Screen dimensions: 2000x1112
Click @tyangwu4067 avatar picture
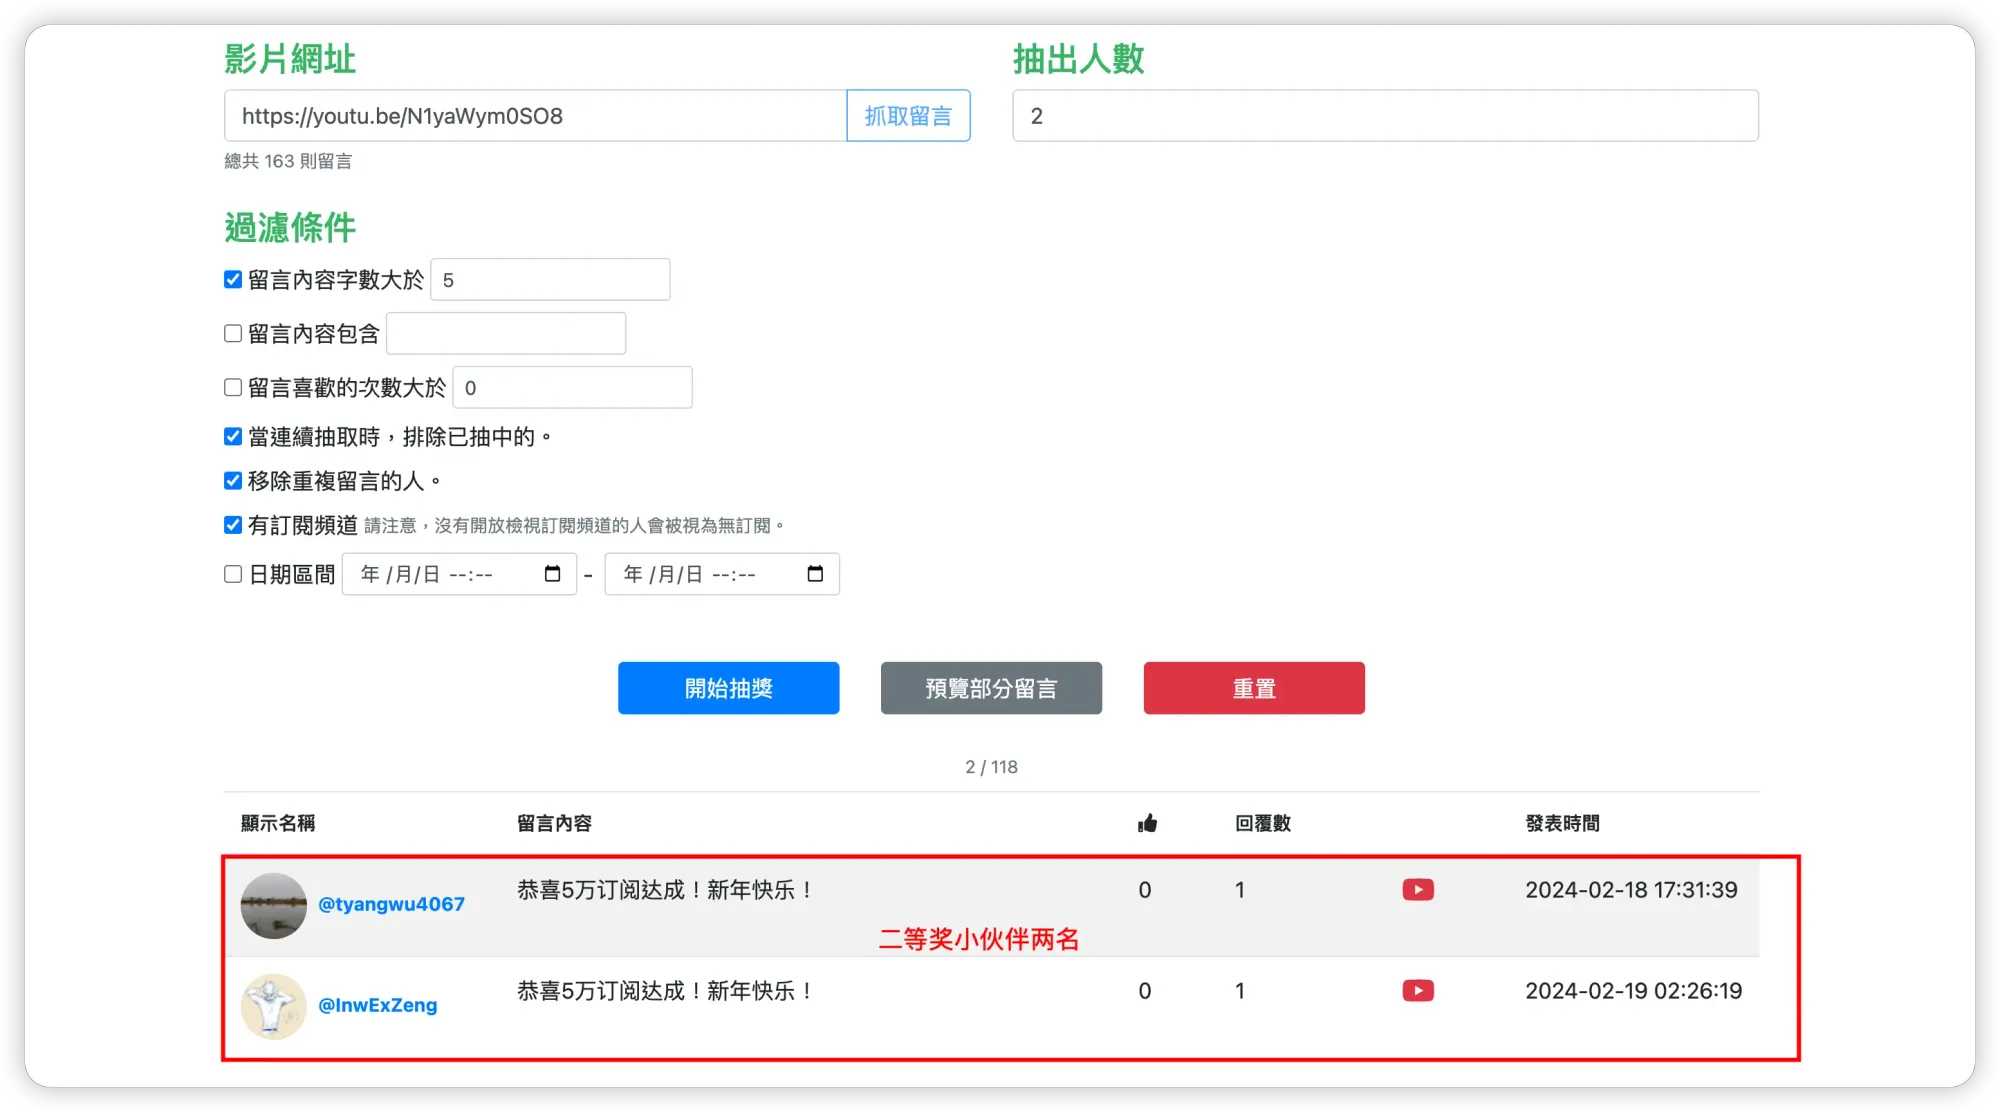coord(273,906)
